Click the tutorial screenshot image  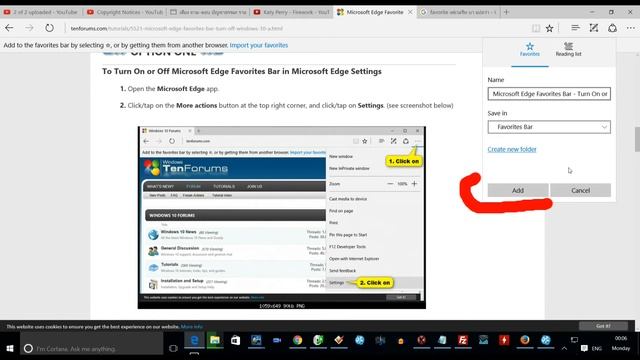tap(282, 217)
